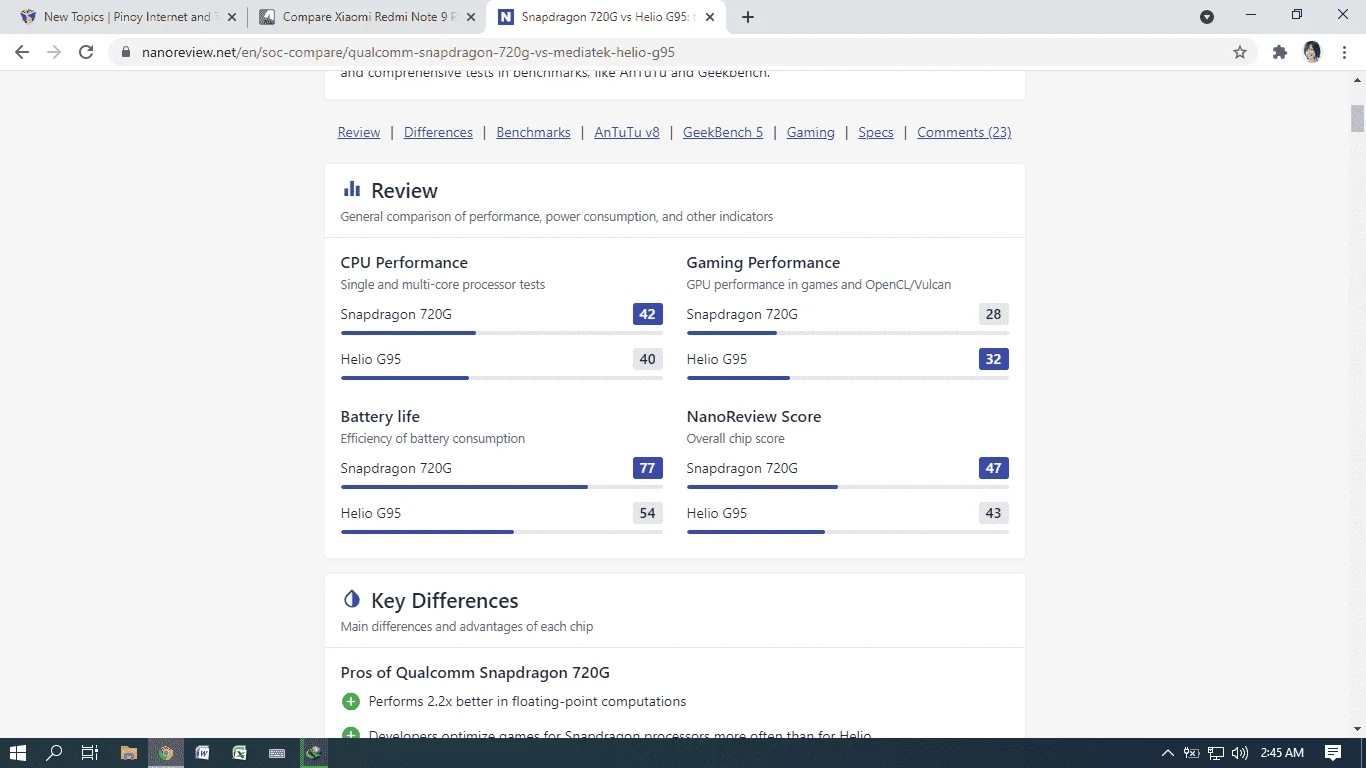The width and height of the screenshot is (1366, 768).
Task: Select the Snapdragon 720G vs Helio G95 tab
Action: [607, 17]
